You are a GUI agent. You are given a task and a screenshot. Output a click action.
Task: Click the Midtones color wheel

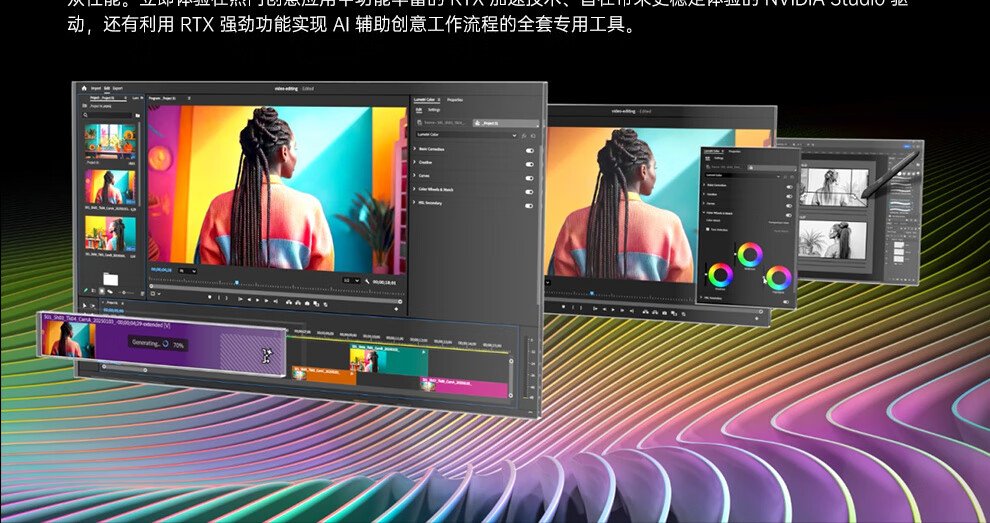point(749,254)
